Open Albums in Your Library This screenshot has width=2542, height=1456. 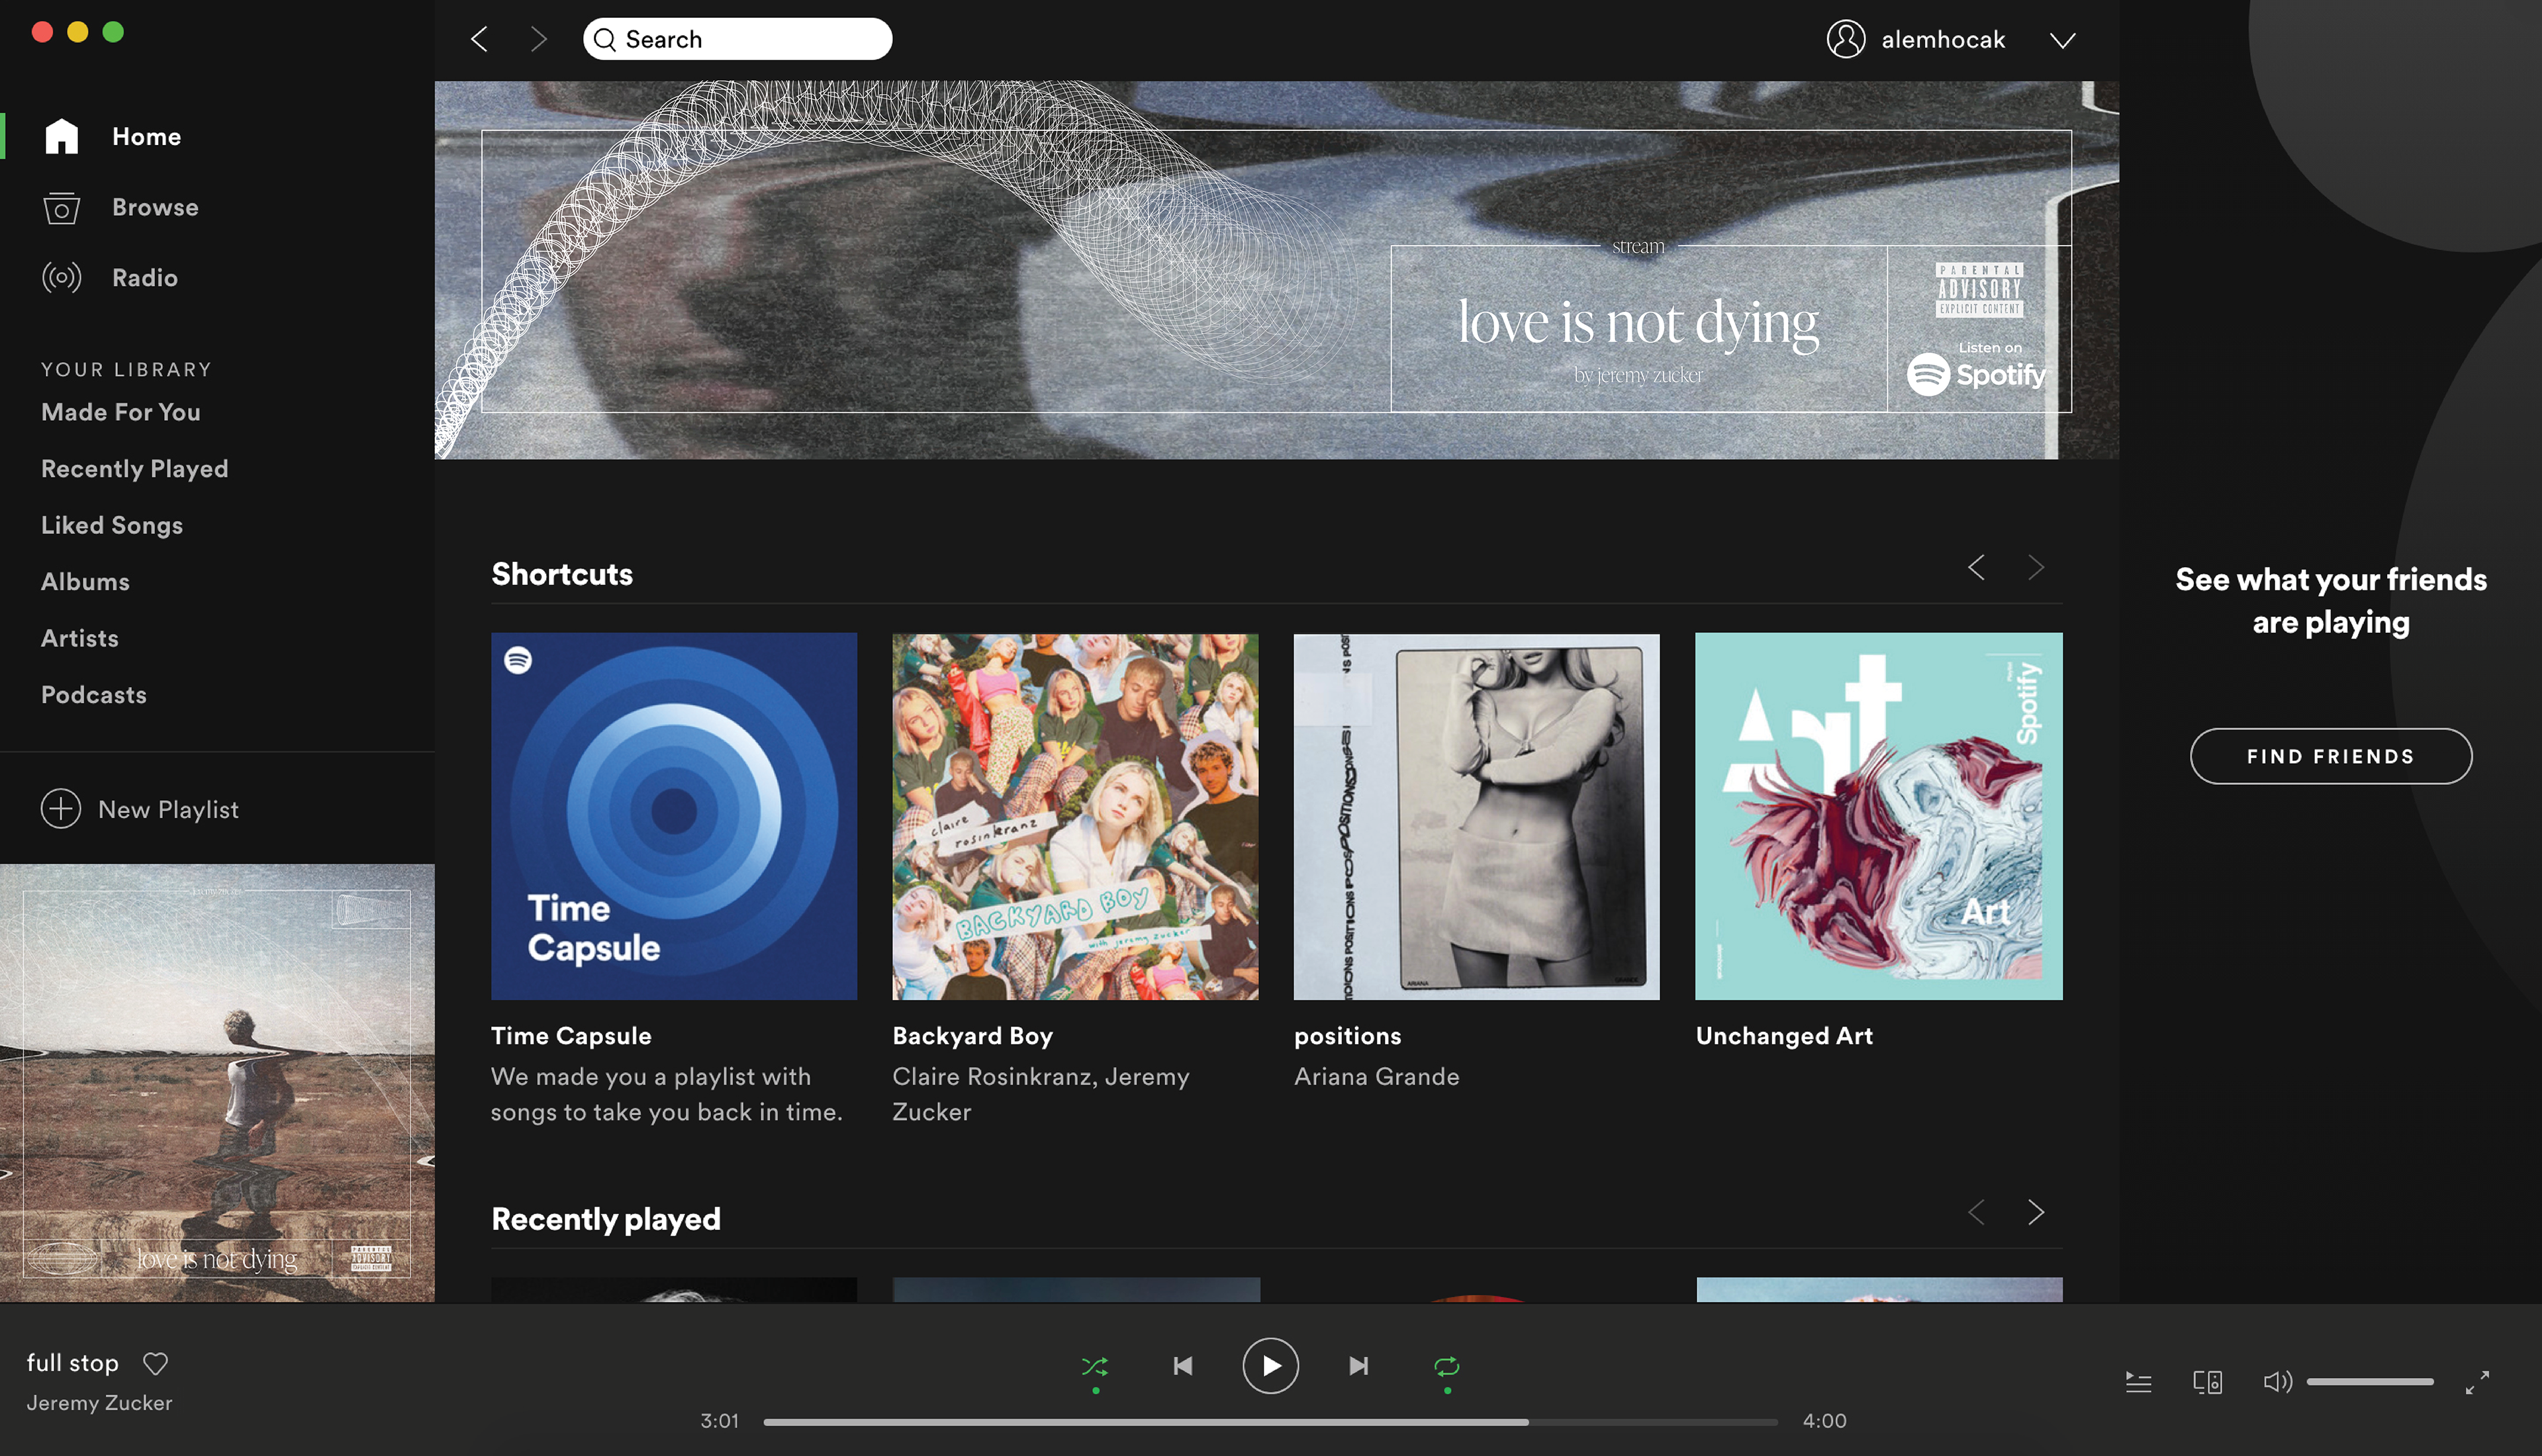(85, 582)
